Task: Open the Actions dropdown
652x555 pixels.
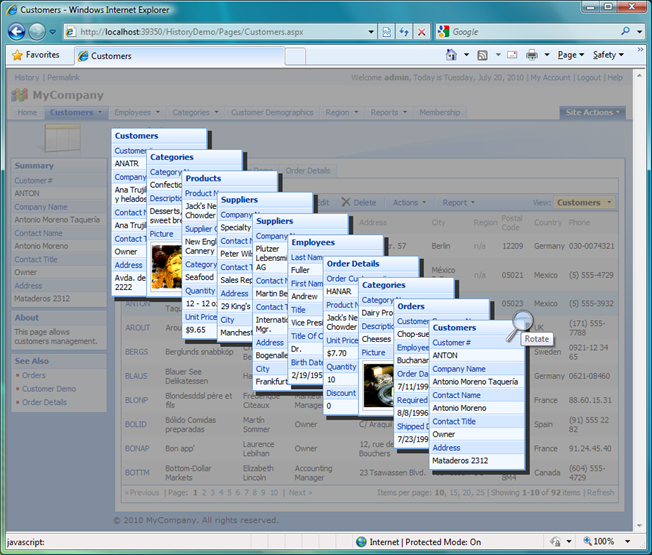Action: 409,202
